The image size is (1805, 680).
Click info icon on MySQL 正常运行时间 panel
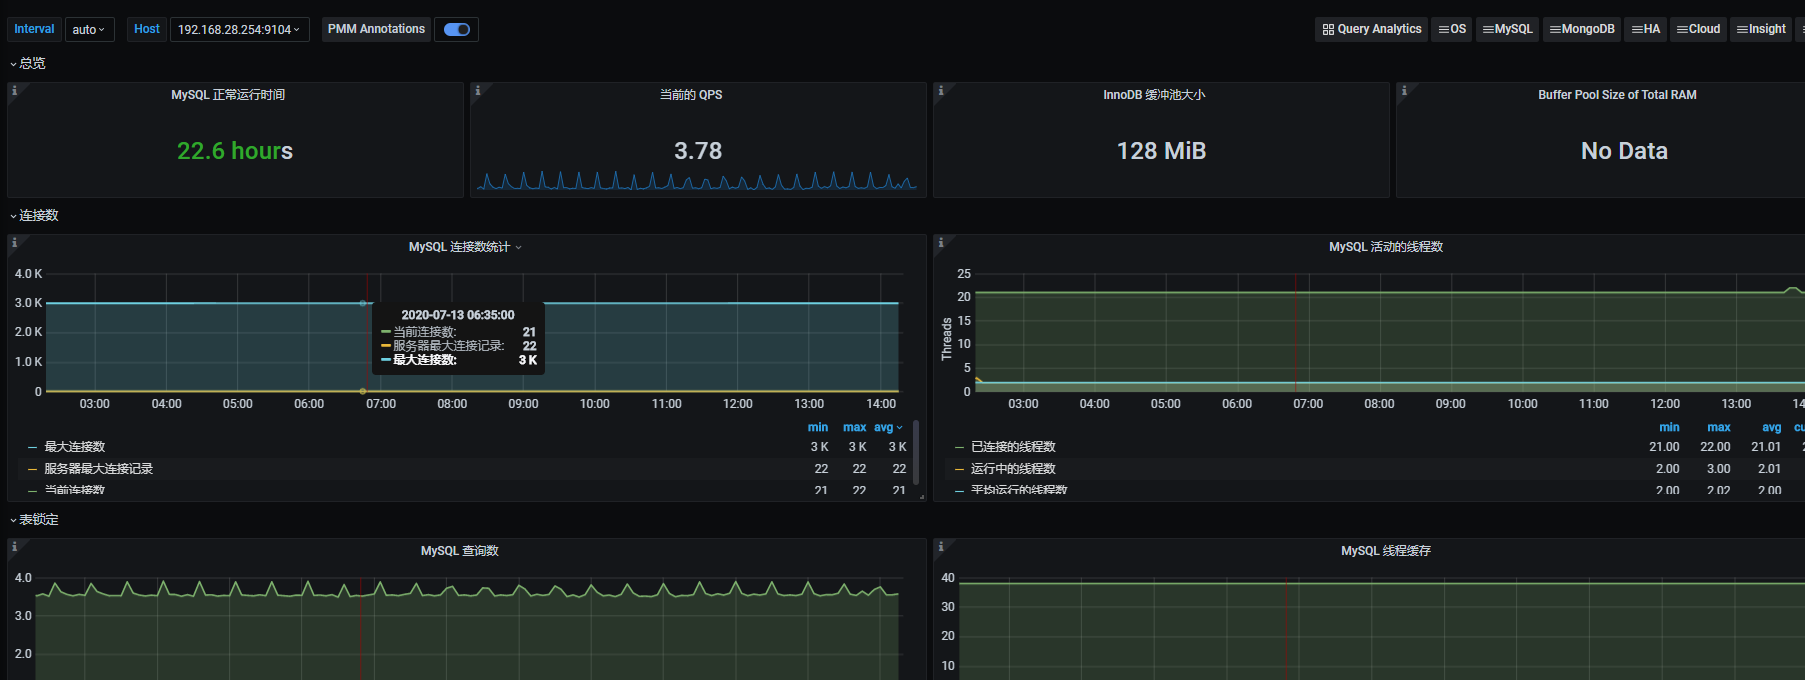coord(14,91)
